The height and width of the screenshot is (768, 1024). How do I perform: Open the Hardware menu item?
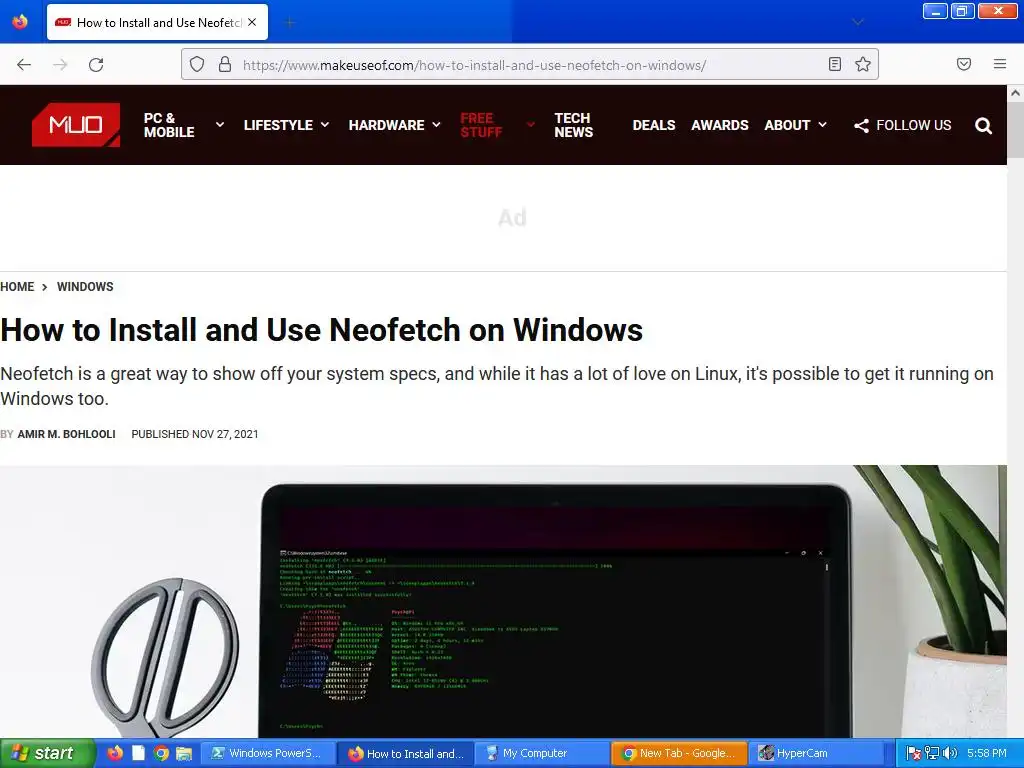click(387, 125)
